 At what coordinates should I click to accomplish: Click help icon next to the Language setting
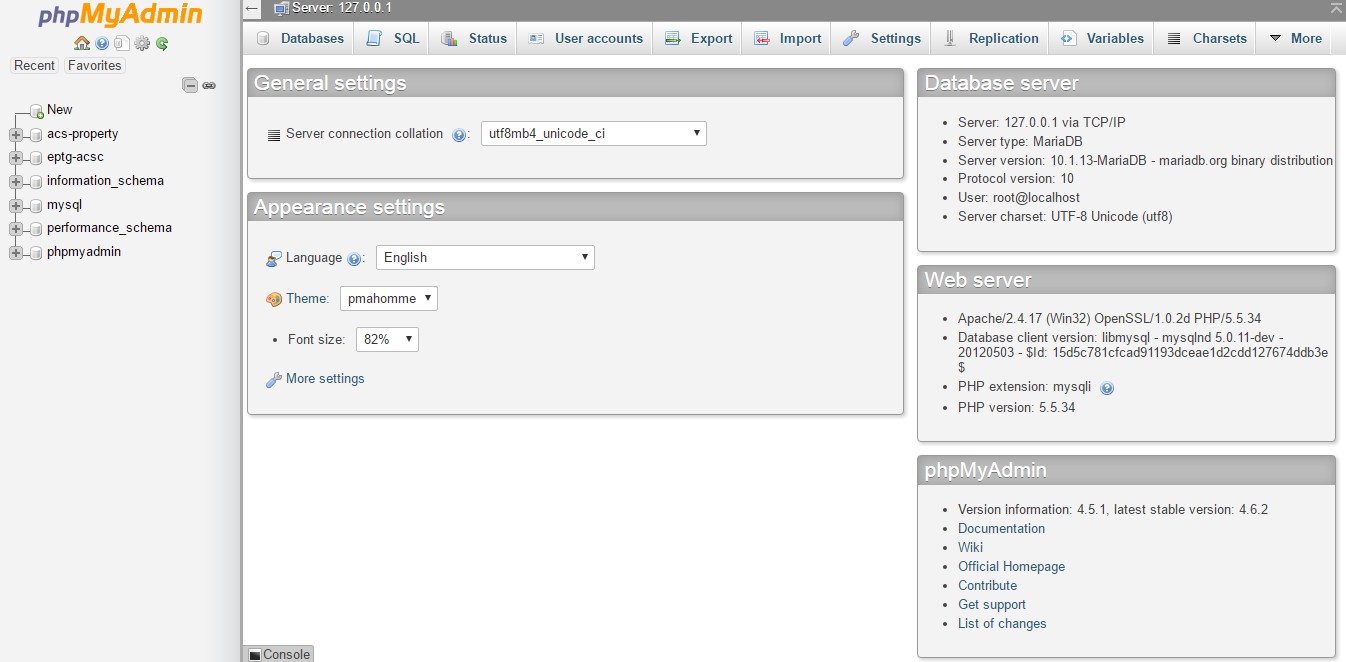355,258
